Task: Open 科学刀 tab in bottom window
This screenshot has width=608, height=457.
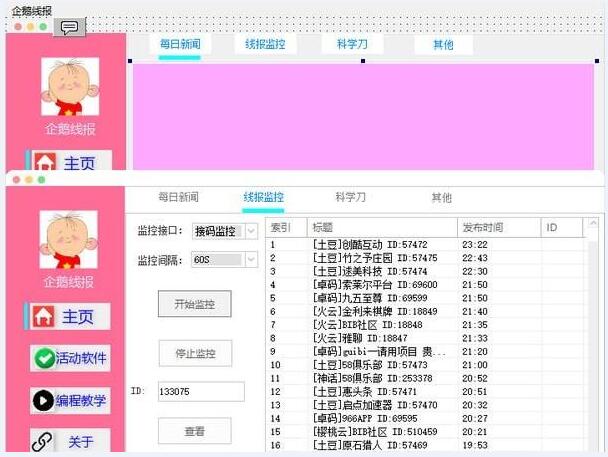Action: (x=351, y=197)
